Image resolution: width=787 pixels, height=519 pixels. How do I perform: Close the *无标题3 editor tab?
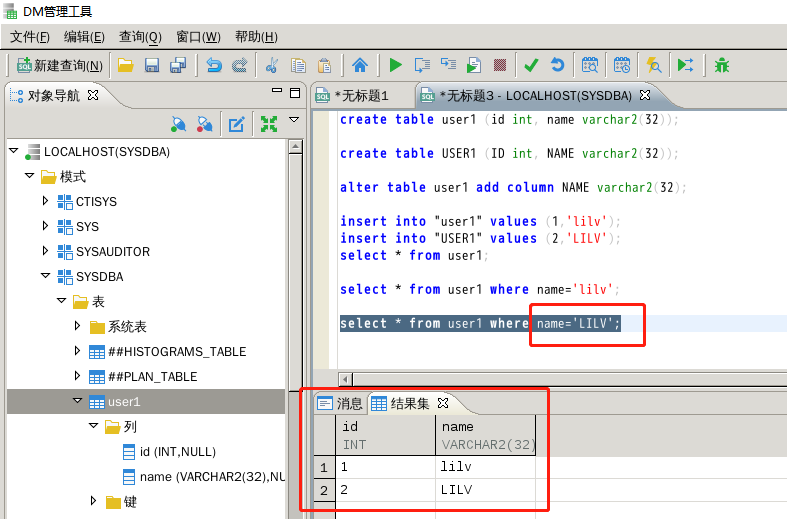coord(645,95)
